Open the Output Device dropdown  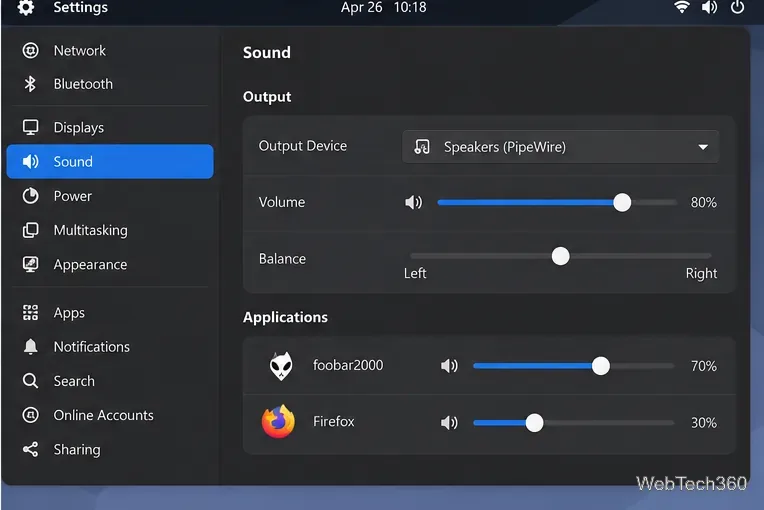(x=560, y=147)
